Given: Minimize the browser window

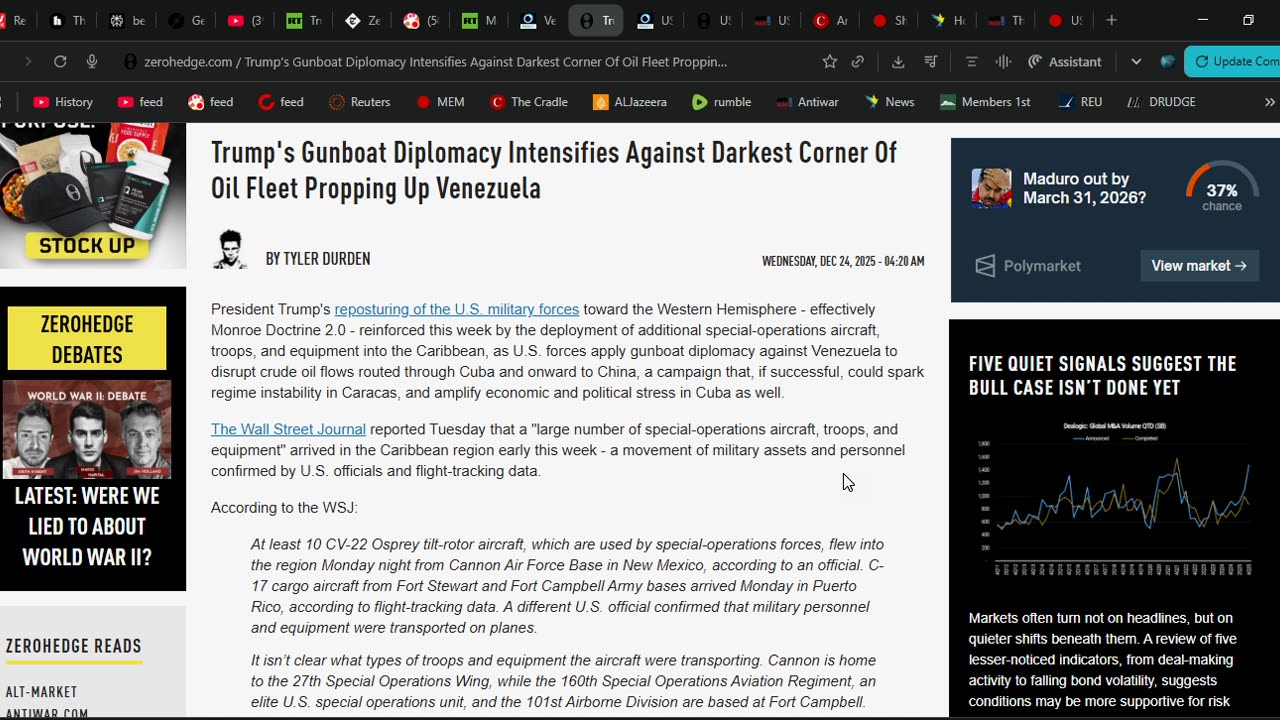Looking at the screenshot, I should pos(1203,20).
